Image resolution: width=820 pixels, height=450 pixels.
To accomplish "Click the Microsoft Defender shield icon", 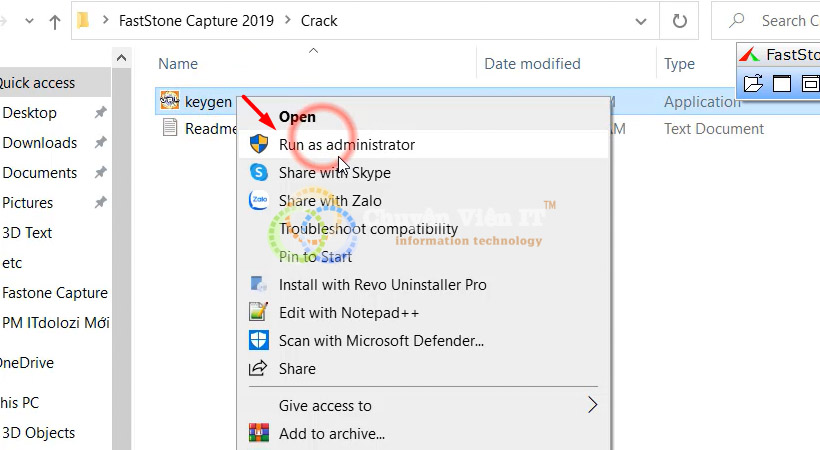I will point(259,340).
